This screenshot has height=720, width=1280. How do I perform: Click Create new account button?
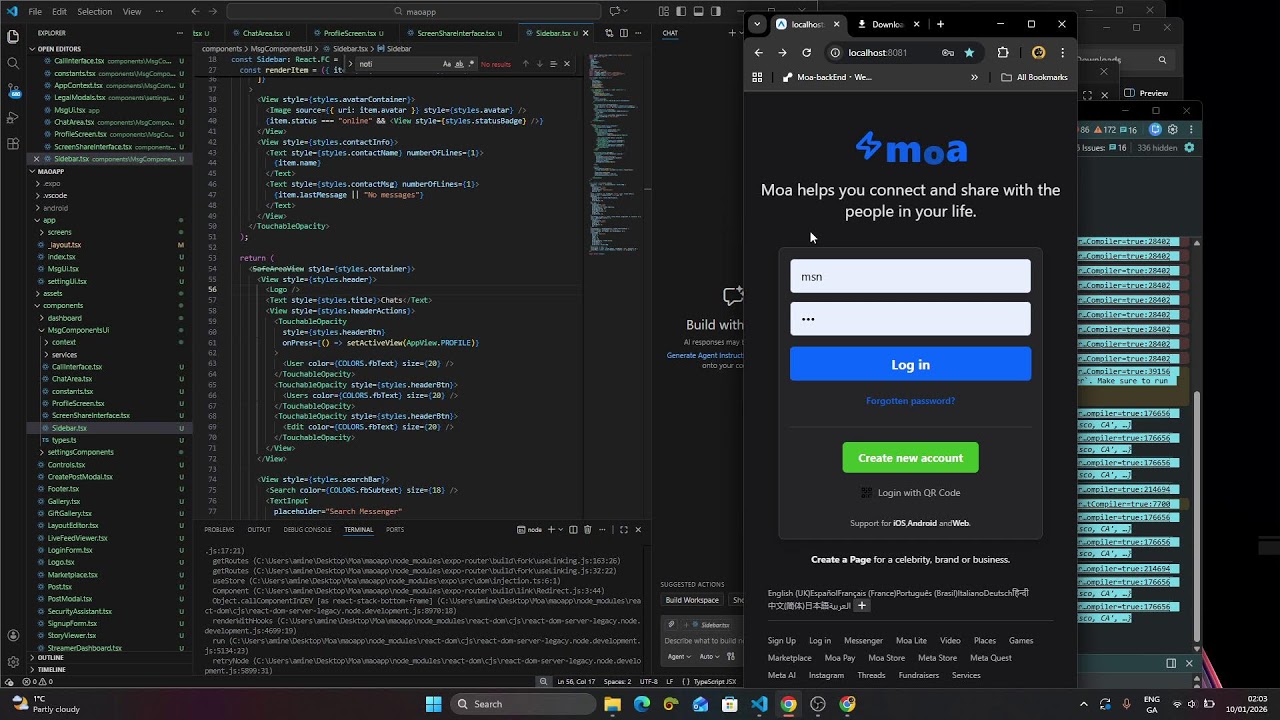(x=910, y=458)
